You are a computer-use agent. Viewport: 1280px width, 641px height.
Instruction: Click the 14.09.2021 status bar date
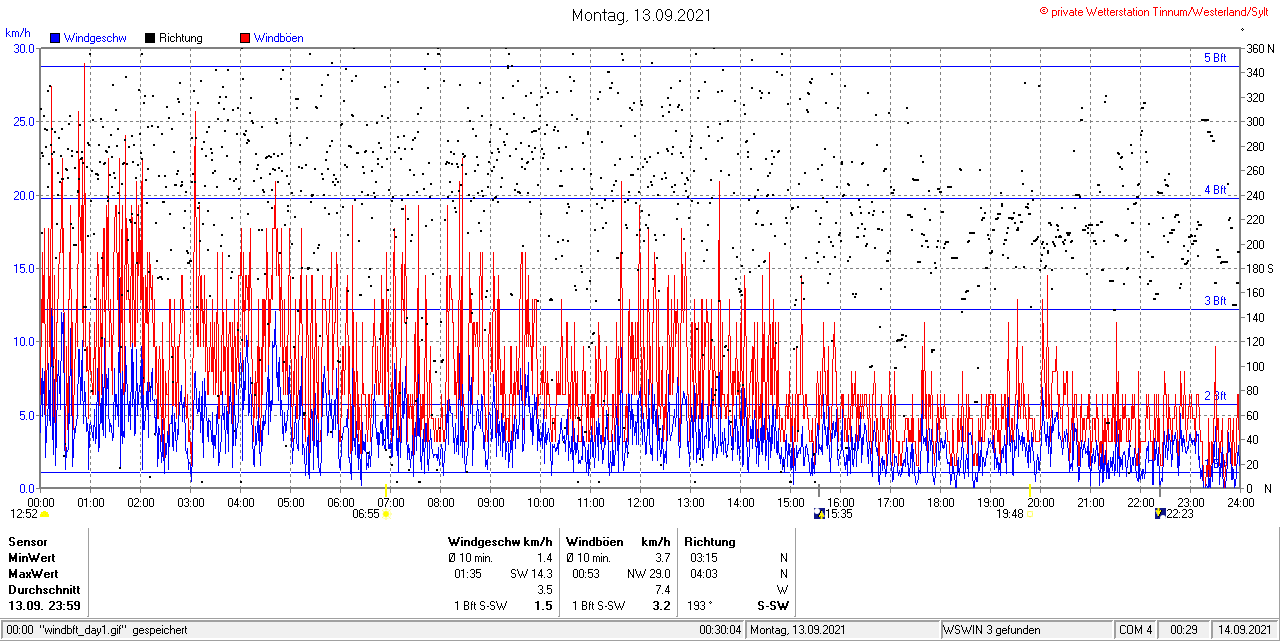pyautogui.click(x=1243, y=630)
